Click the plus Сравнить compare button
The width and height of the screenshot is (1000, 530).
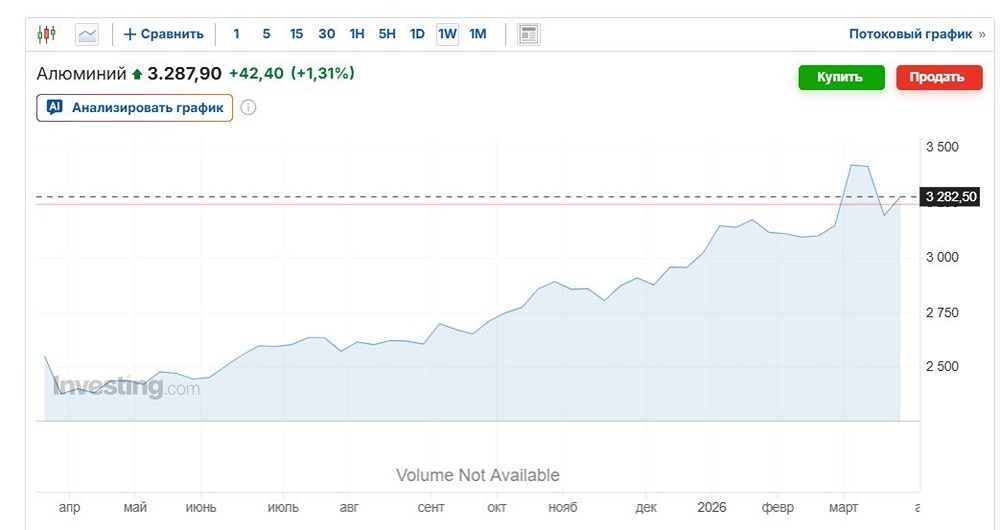click(163, 34)
